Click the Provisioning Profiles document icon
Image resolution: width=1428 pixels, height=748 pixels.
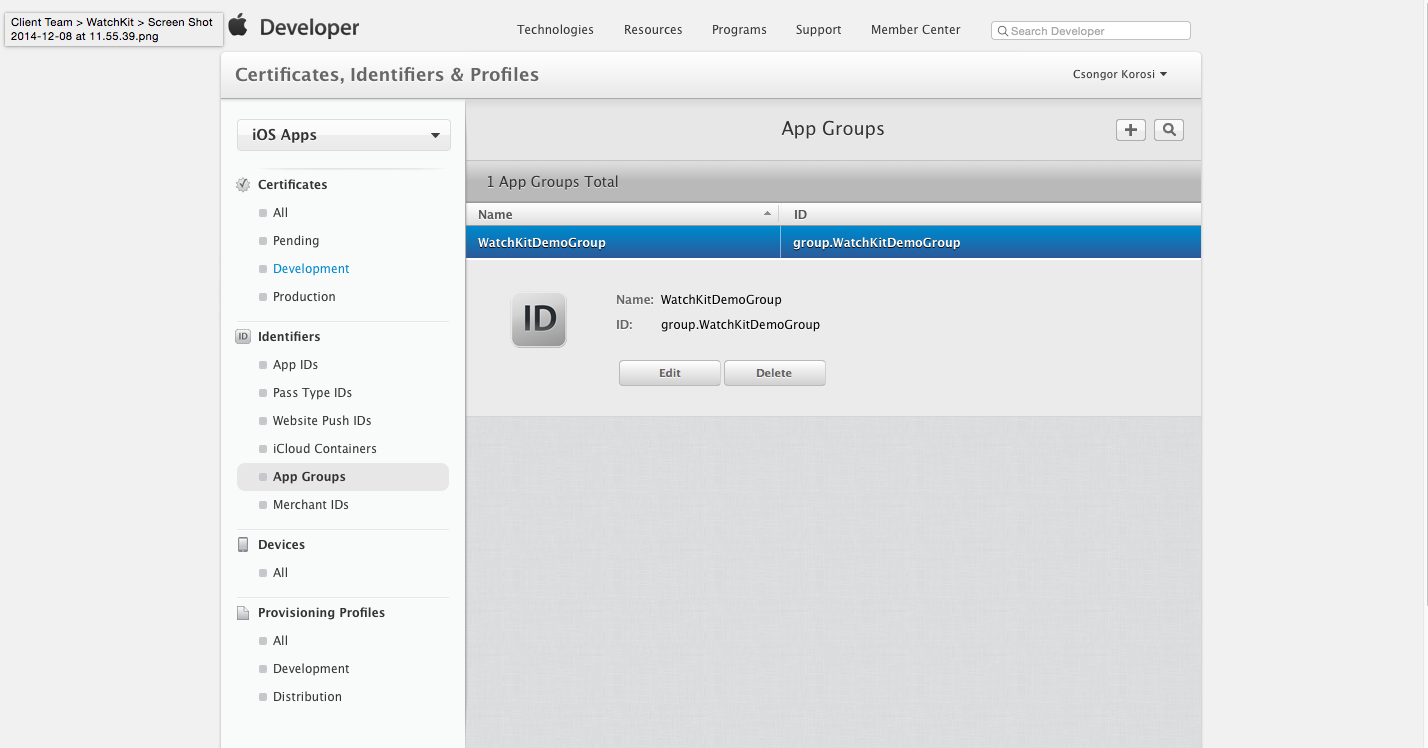(x=243, y=613)
